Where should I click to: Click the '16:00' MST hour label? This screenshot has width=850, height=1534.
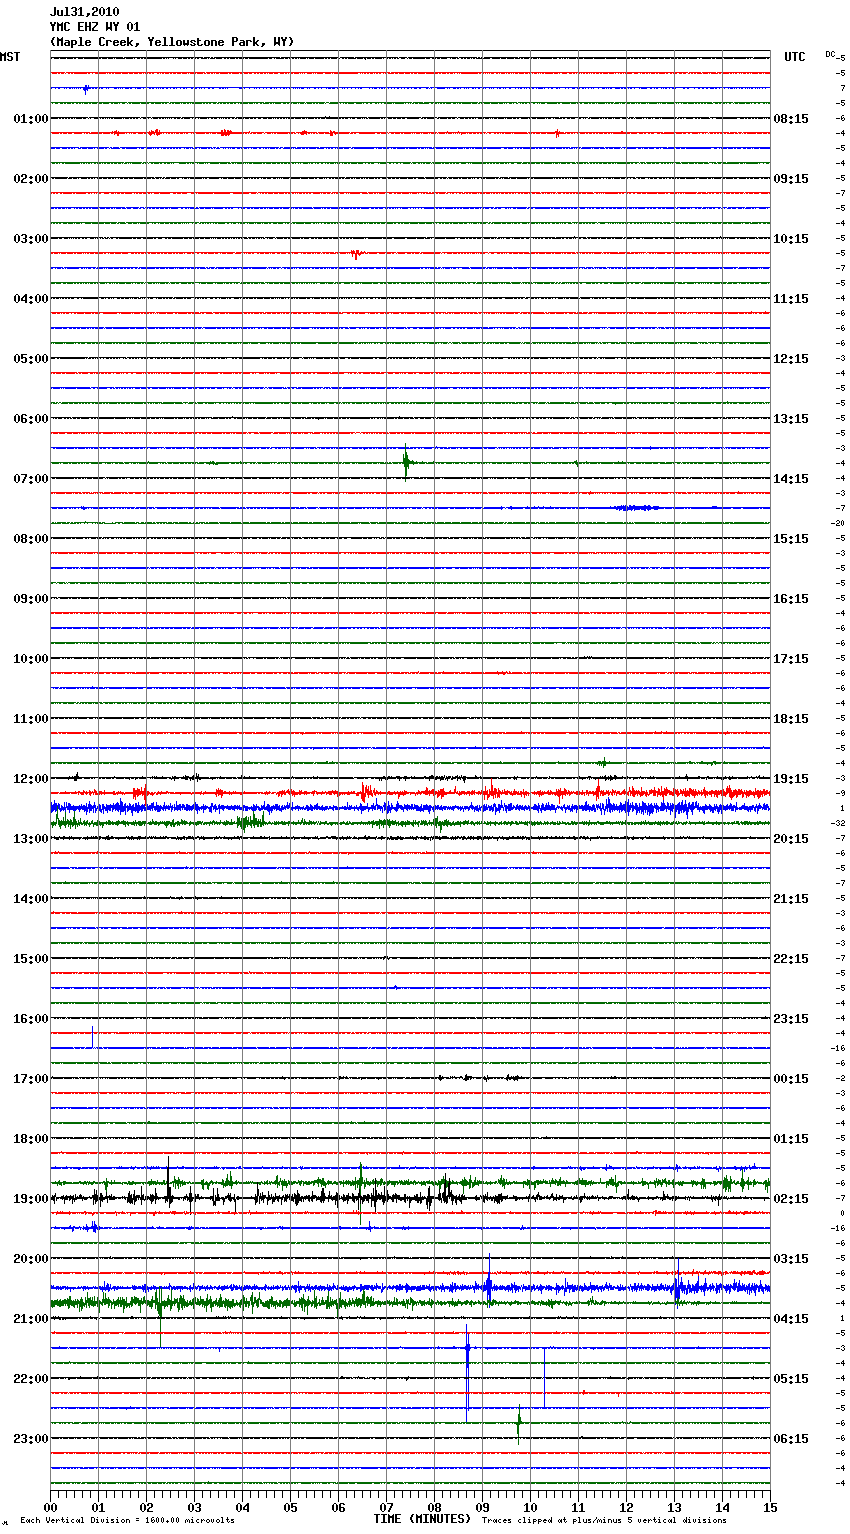tap(31, 1019)
